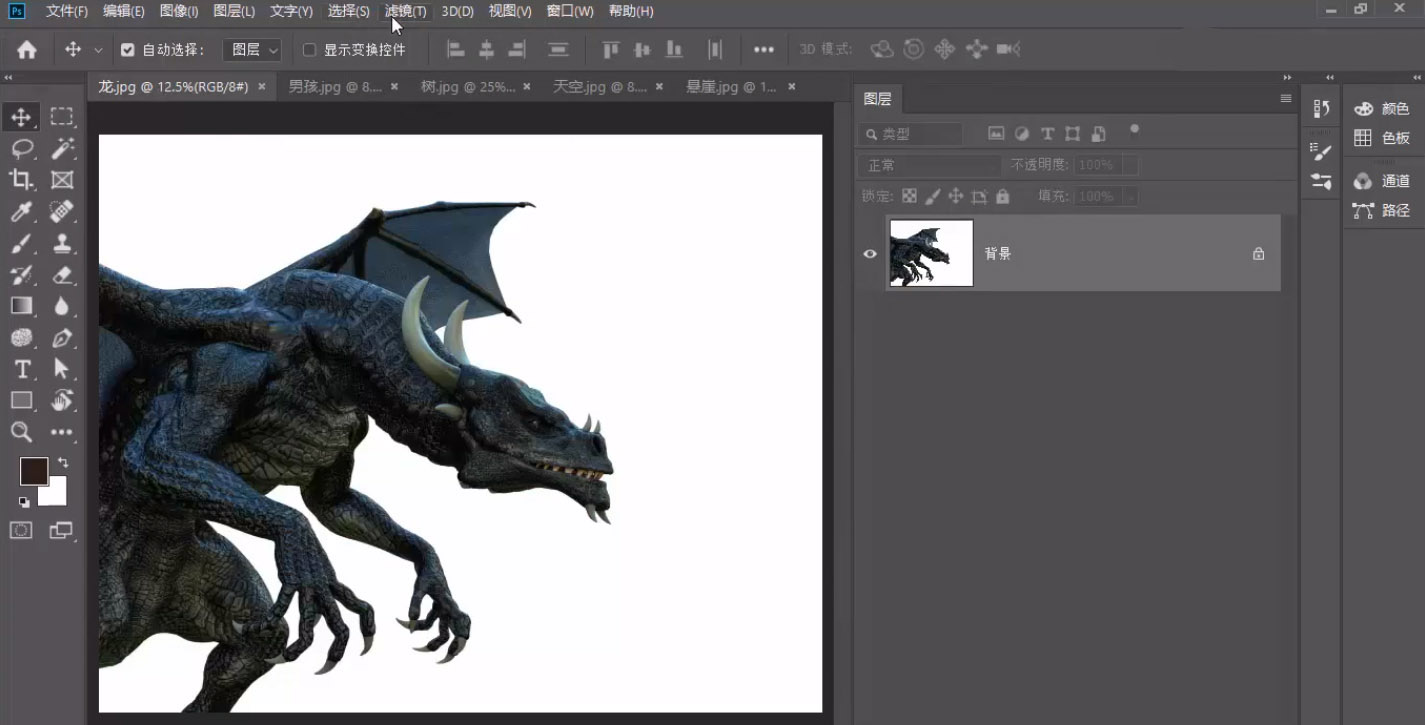Viewport: 1425px width, 725px height.
Task: Open the Color panel button
Action: click(1384, 109)
